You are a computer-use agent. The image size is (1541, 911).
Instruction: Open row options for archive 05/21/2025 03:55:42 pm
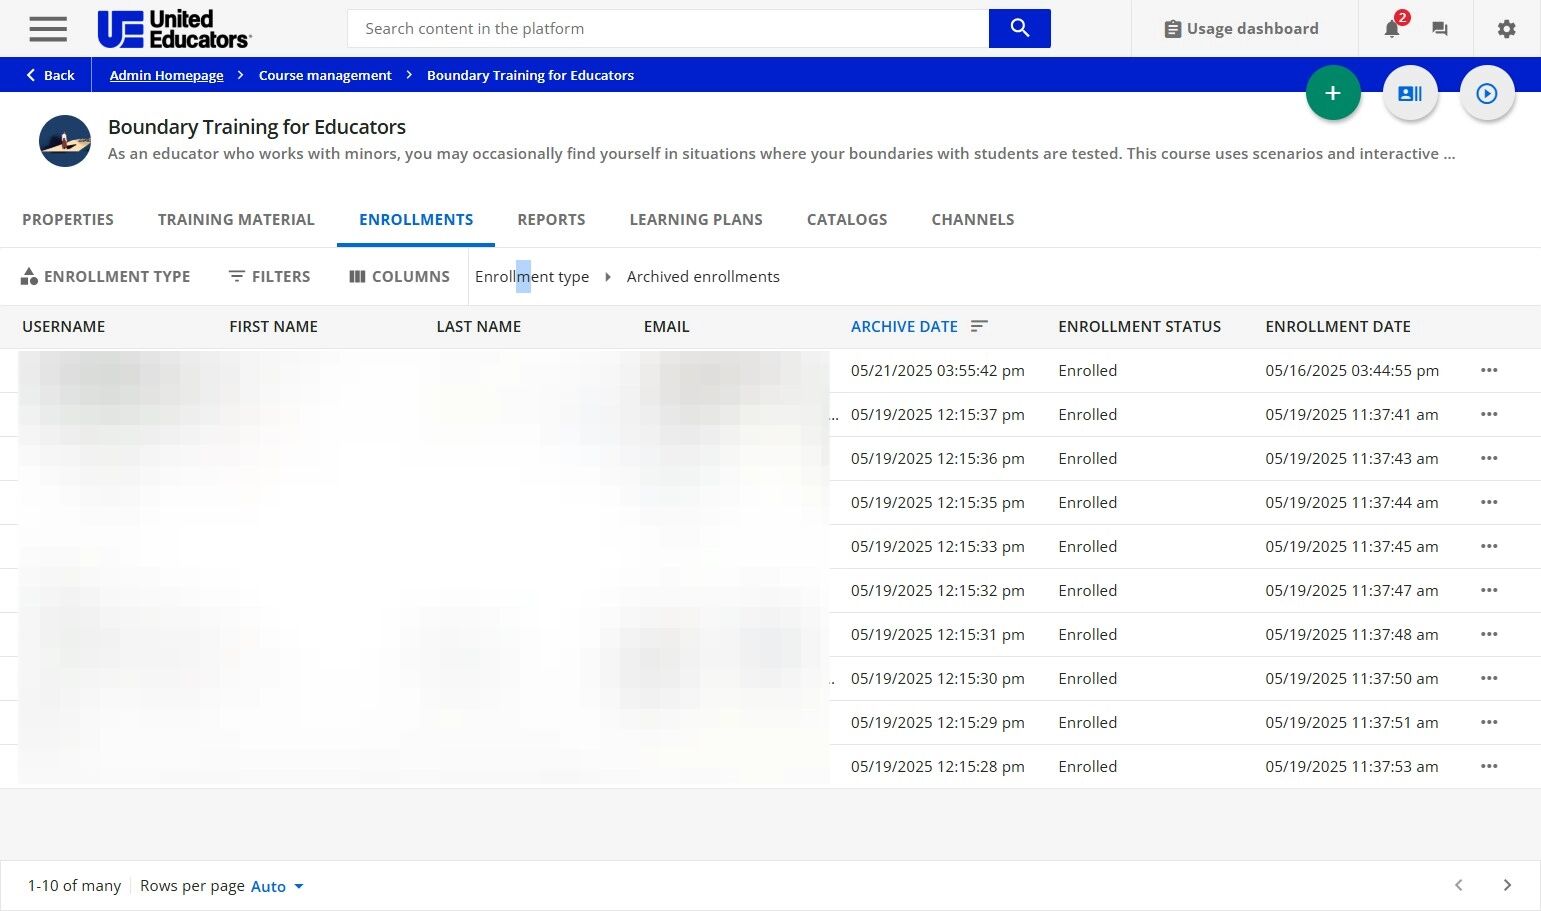[x=1489, y=371]
